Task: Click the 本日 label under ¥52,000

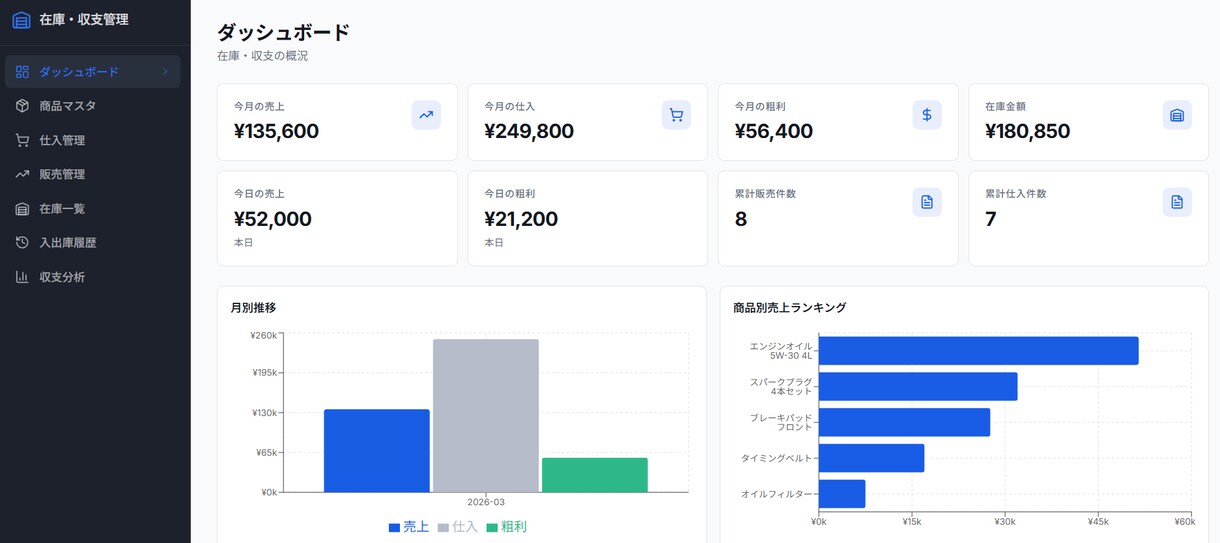Action: click(243, 243)
